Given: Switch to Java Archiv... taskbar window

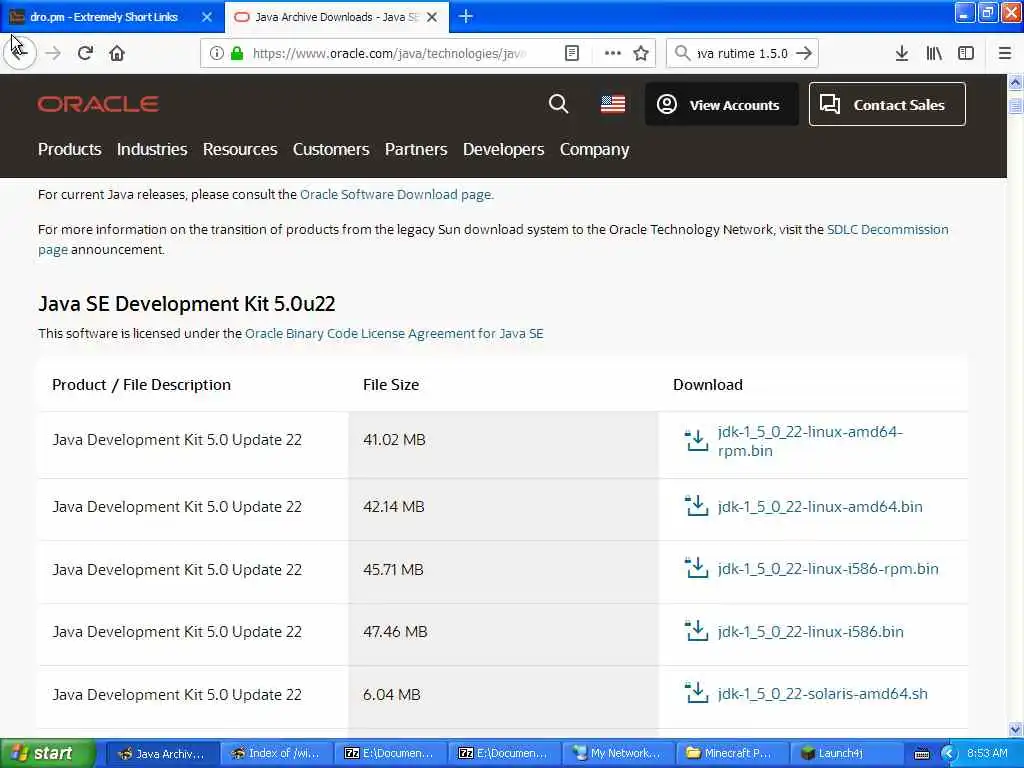Looking at the screenshot, I should click(162, 753).
